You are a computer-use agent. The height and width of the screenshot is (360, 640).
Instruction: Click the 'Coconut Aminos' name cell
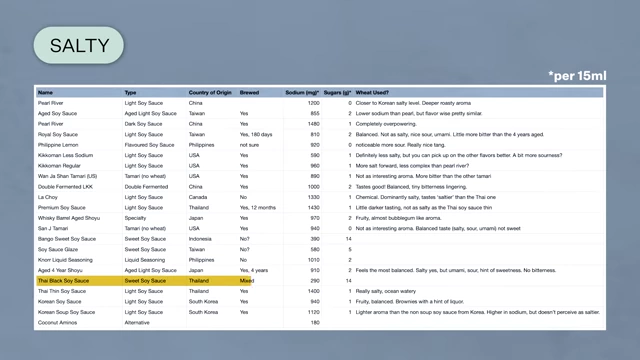pyautogui.click(x=57, y=322)
